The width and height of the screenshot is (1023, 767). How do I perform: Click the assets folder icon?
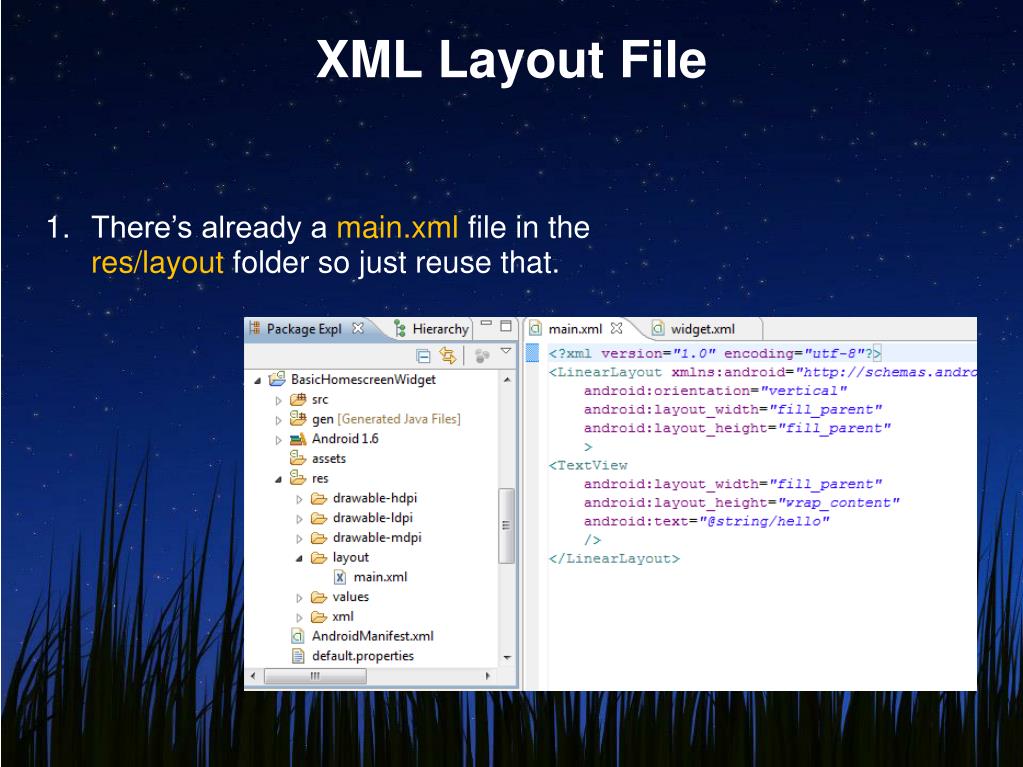298,458
